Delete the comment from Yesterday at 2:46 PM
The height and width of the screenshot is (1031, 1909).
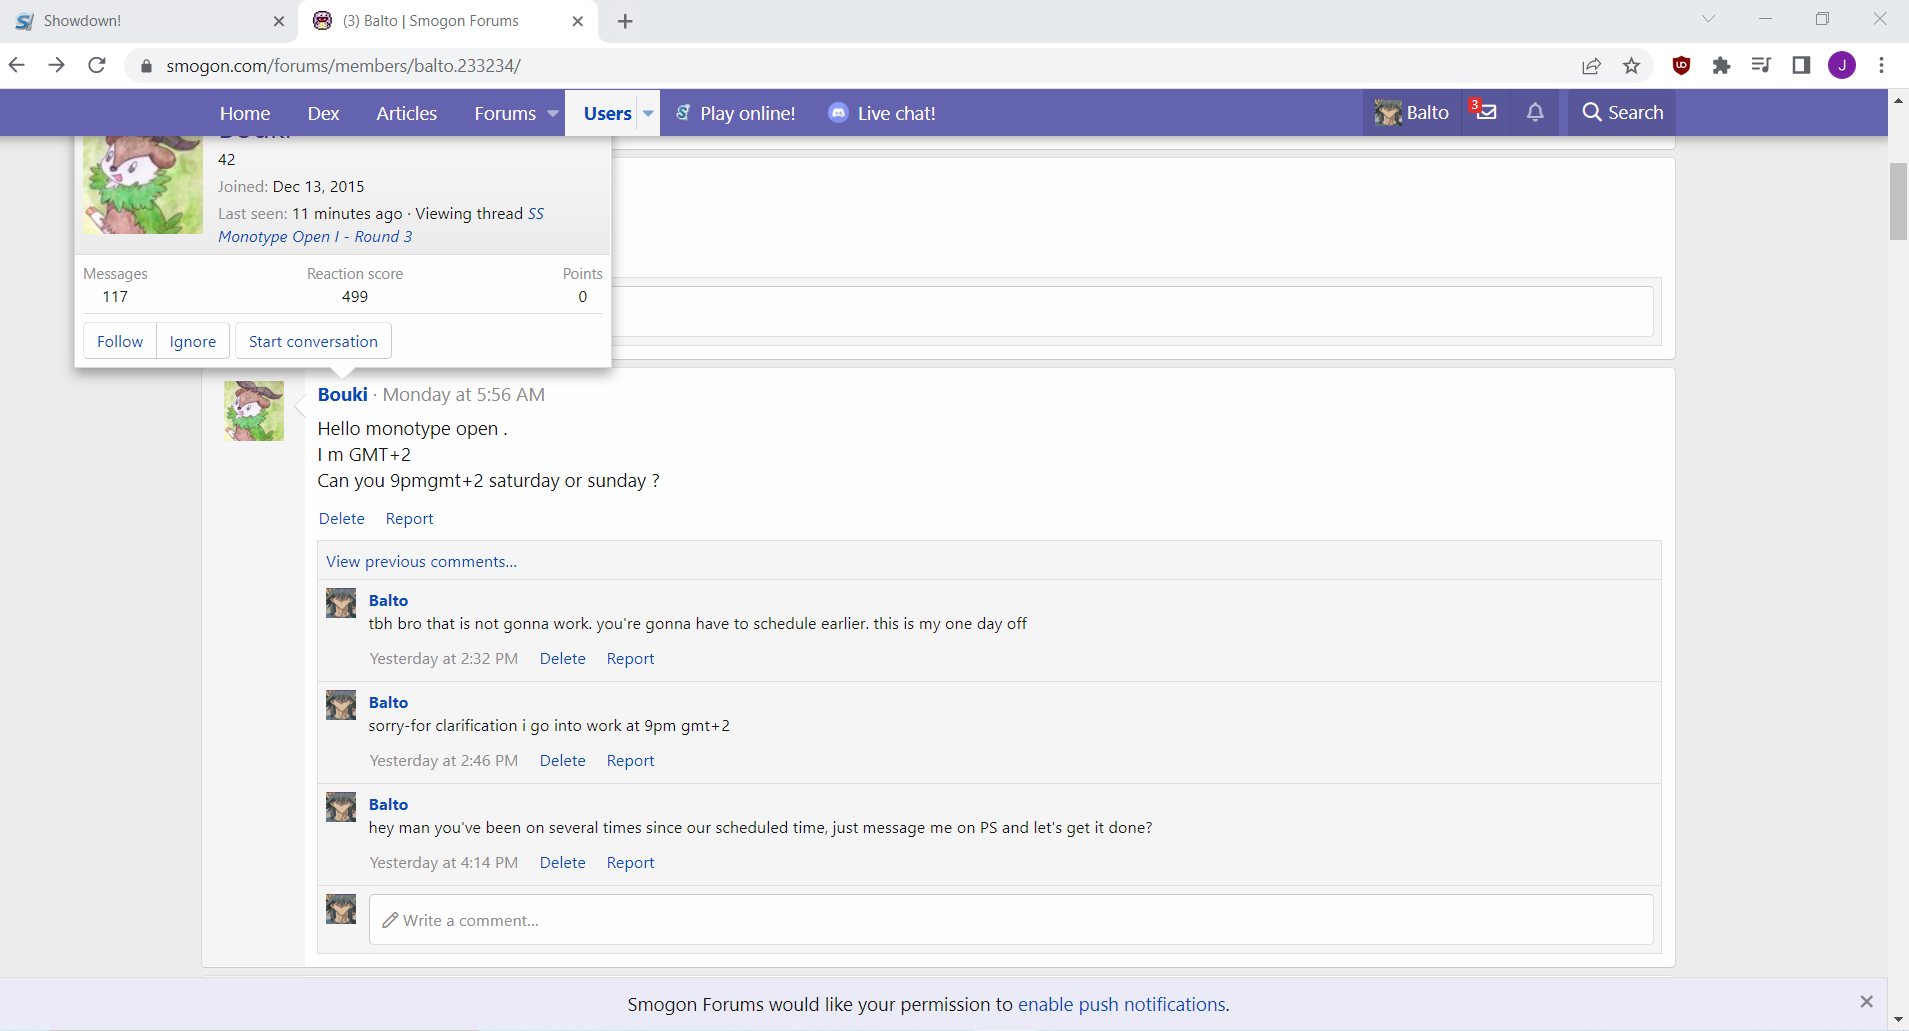tap(563, 761)
